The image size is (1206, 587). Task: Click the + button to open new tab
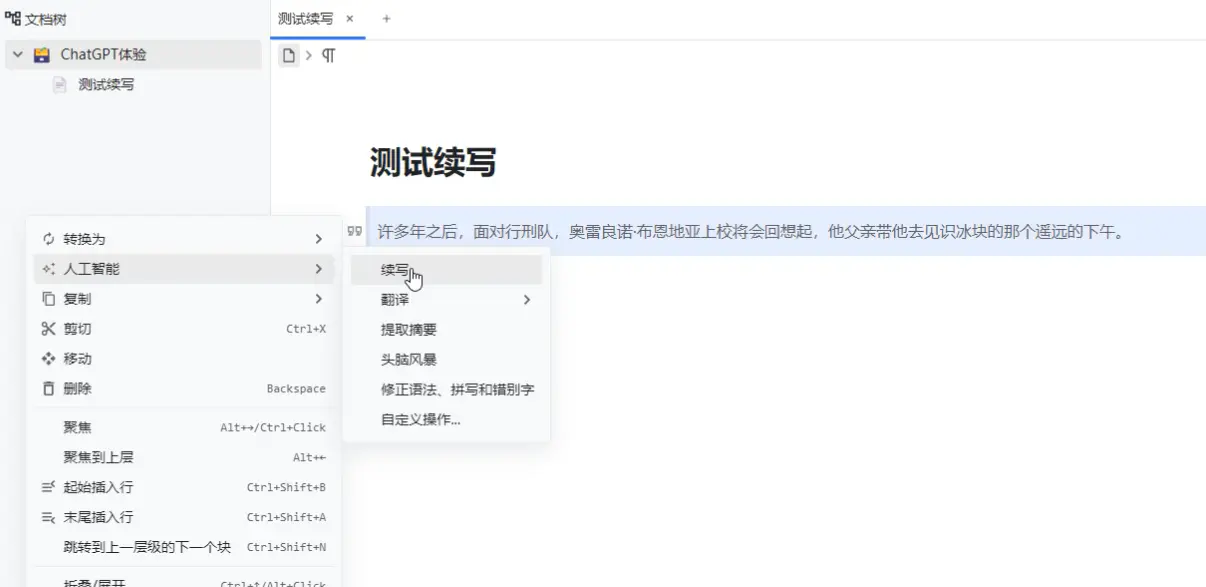[x=384, y=18]
